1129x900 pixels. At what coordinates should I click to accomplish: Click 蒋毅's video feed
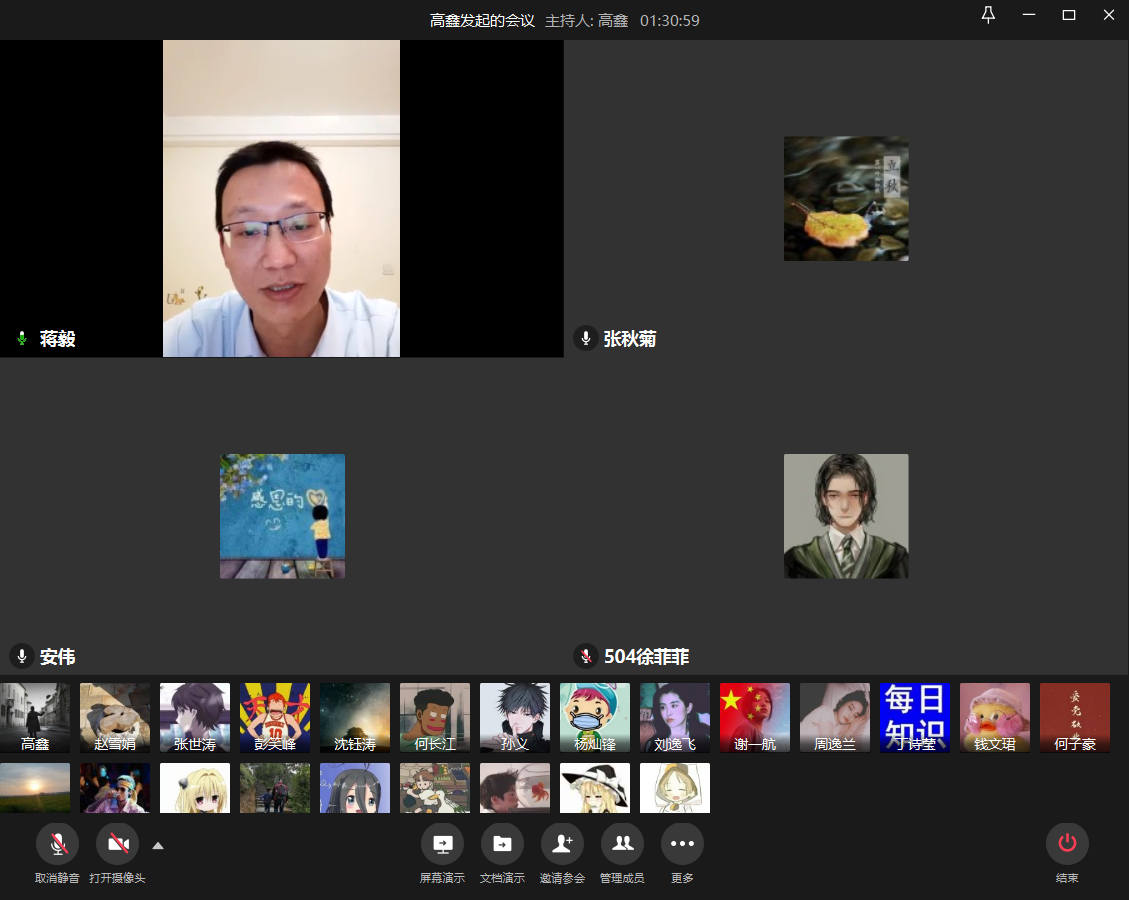[x=281, y=198]
